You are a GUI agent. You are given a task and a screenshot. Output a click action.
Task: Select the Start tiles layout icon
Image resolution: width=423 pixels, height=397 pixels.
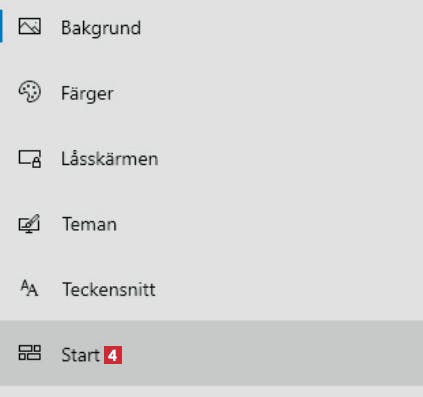[x=29, y=353]
